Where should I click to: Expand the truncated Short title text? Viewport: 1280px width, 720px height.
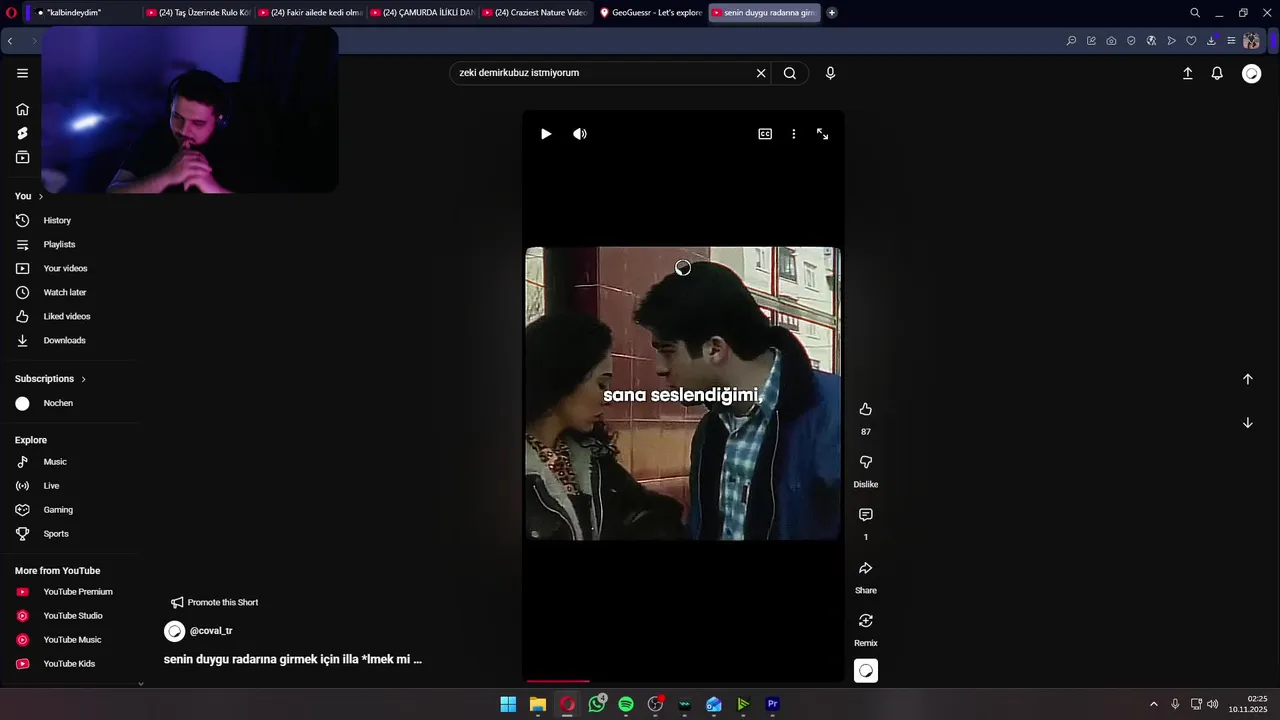(x=293, y=660)
